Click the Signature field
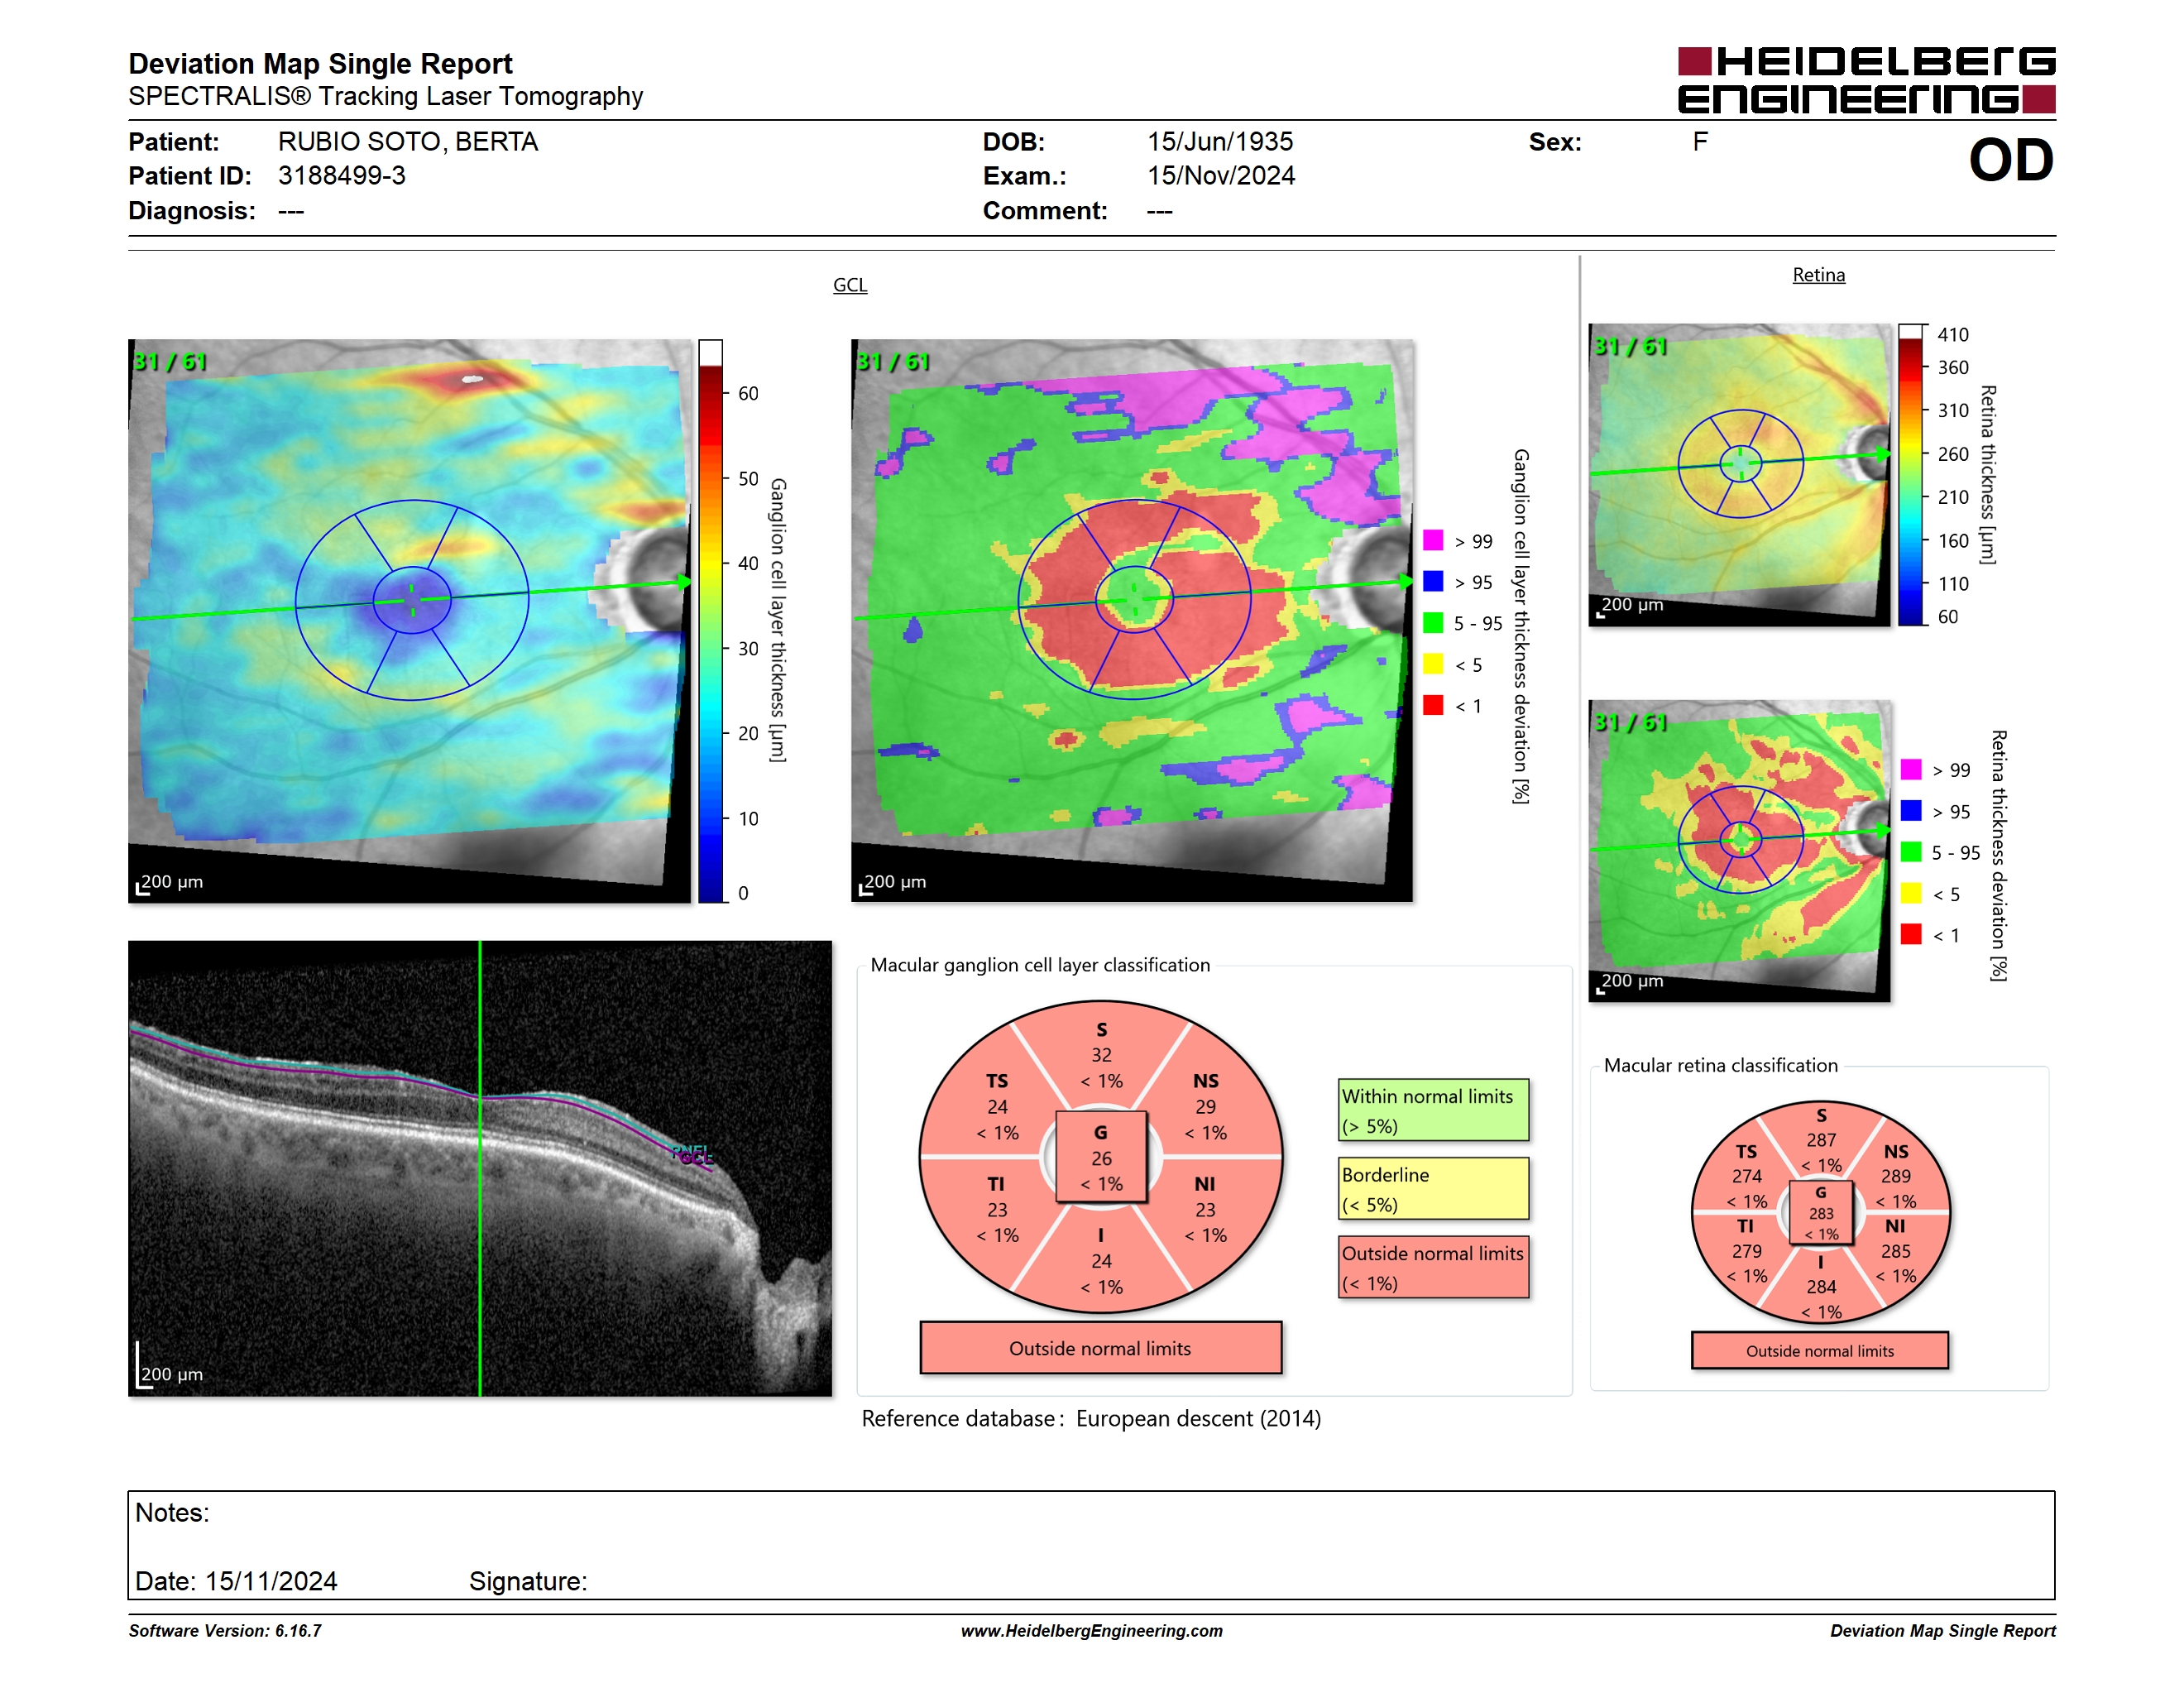The image size is (2184, 1688). tap(528, 1582)
